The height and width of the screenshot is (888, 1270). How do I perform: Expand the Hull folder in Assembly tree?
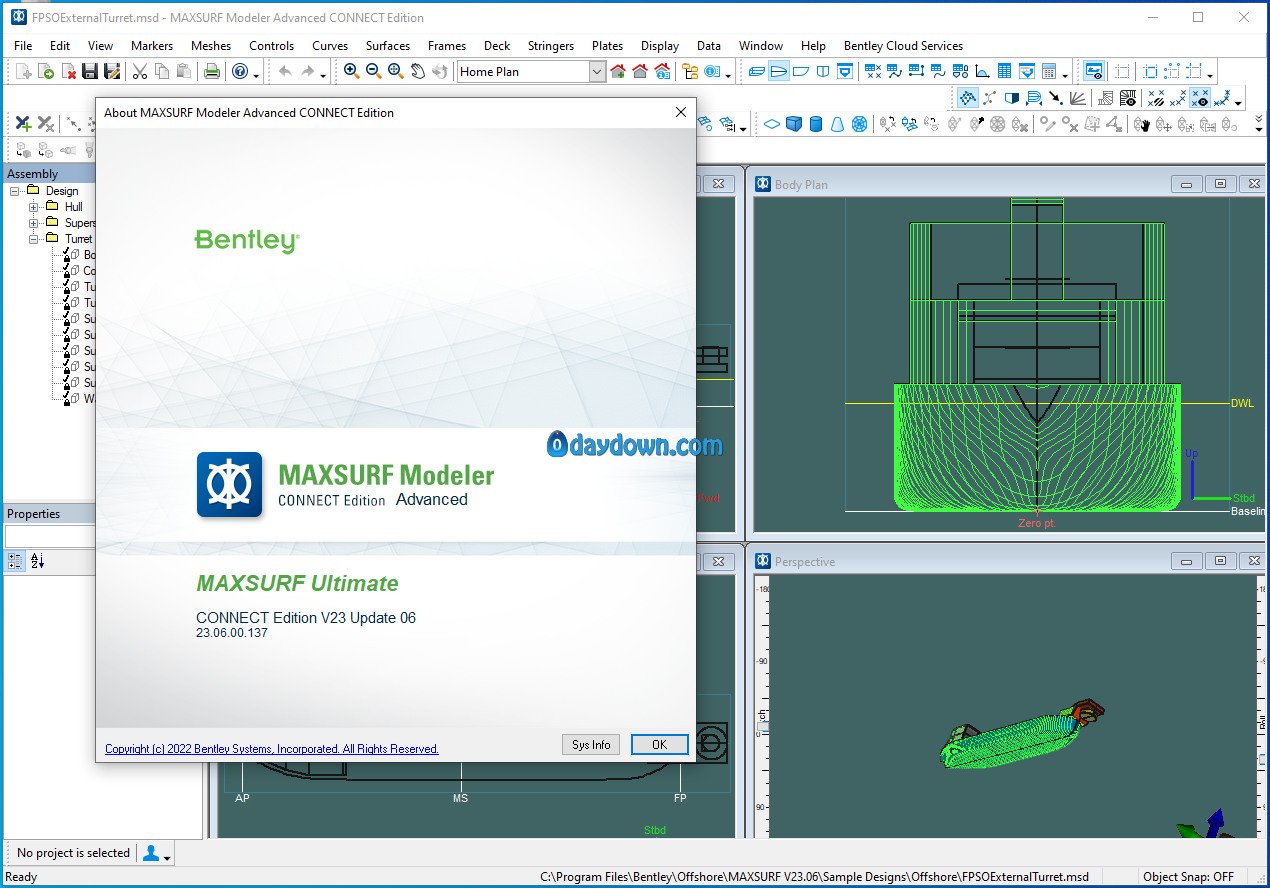[34, 207]
